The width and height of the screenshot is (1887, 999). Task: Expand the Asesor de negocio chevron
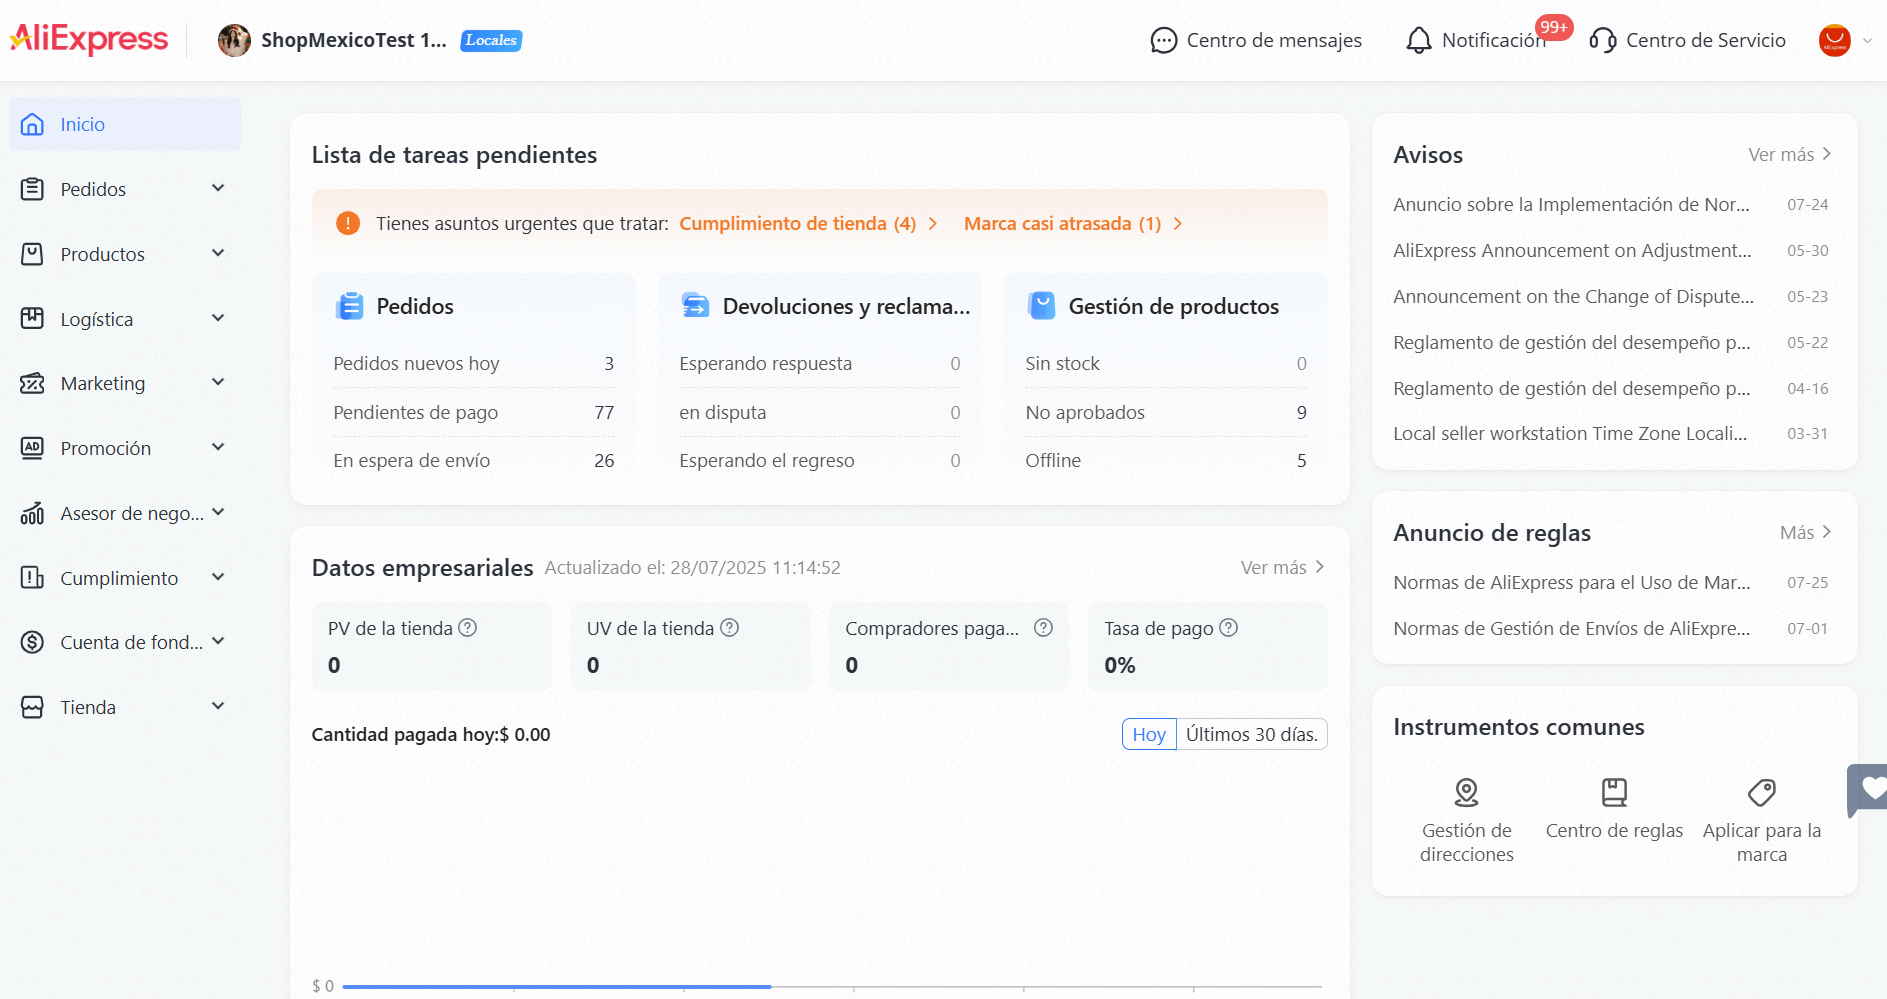tap(218, 512)
